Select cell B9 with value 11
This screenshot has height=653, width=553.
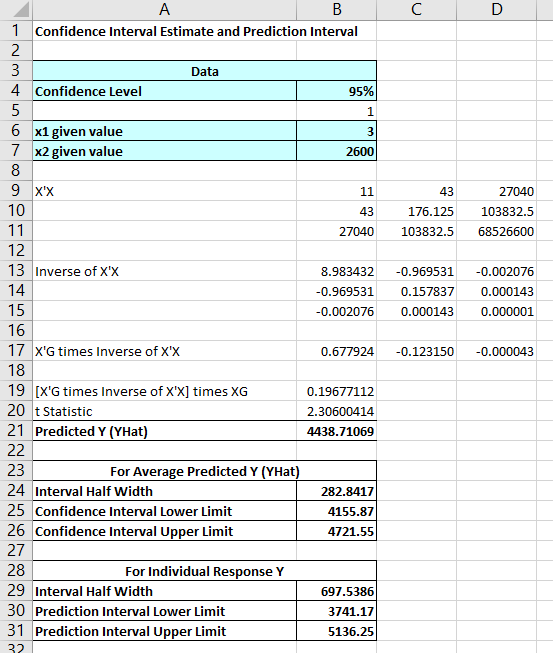[x=336, y=191]
